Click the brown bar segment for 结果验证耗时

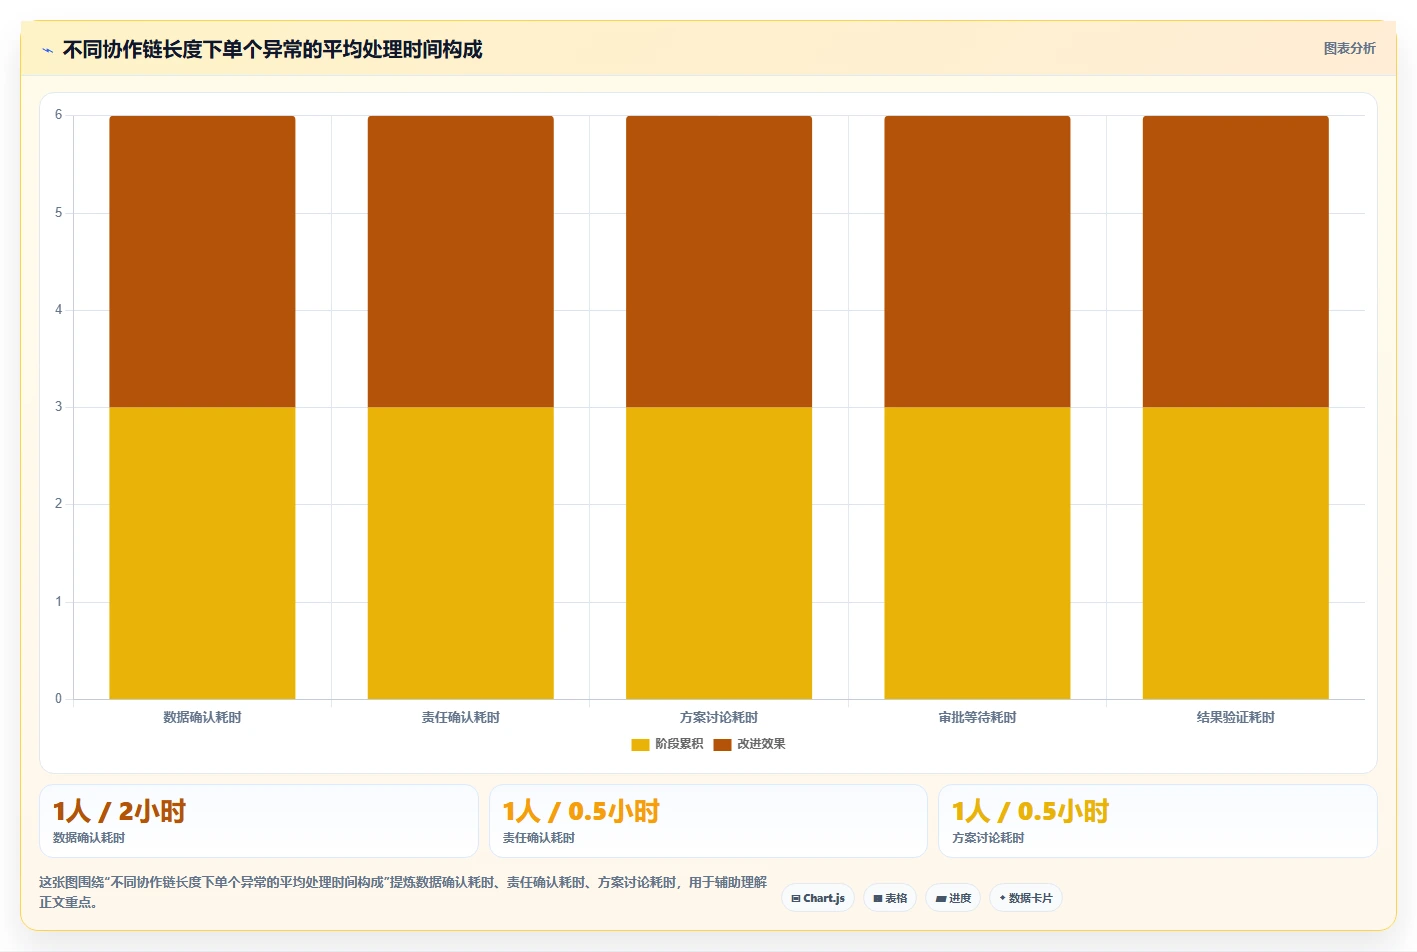[x=1236, y=261]
